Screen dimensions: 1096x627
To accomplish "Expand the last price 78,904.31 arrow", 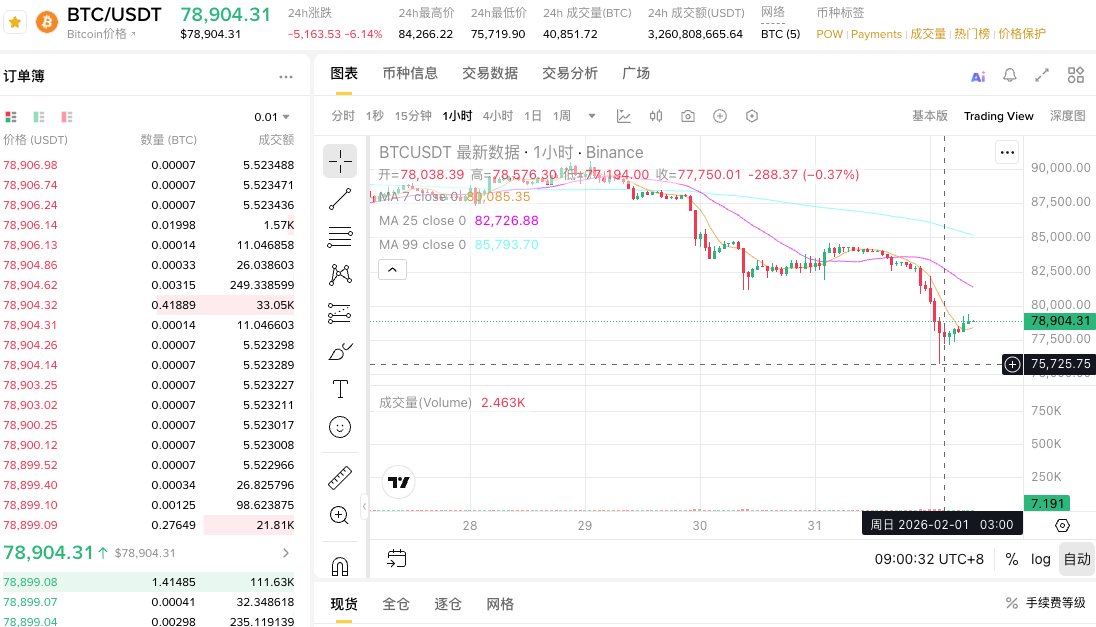I will pyautogui.click(x=286, y=553).
